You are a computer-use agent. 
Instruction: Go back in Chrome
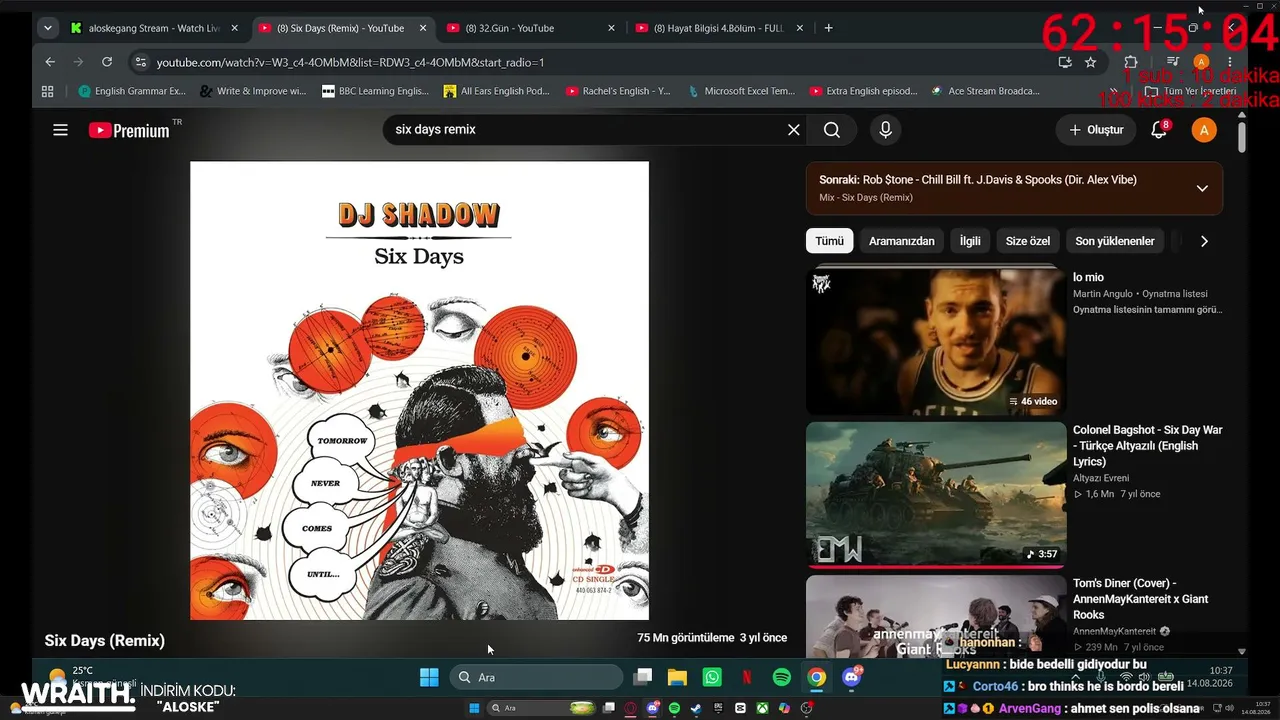(50, 62)
